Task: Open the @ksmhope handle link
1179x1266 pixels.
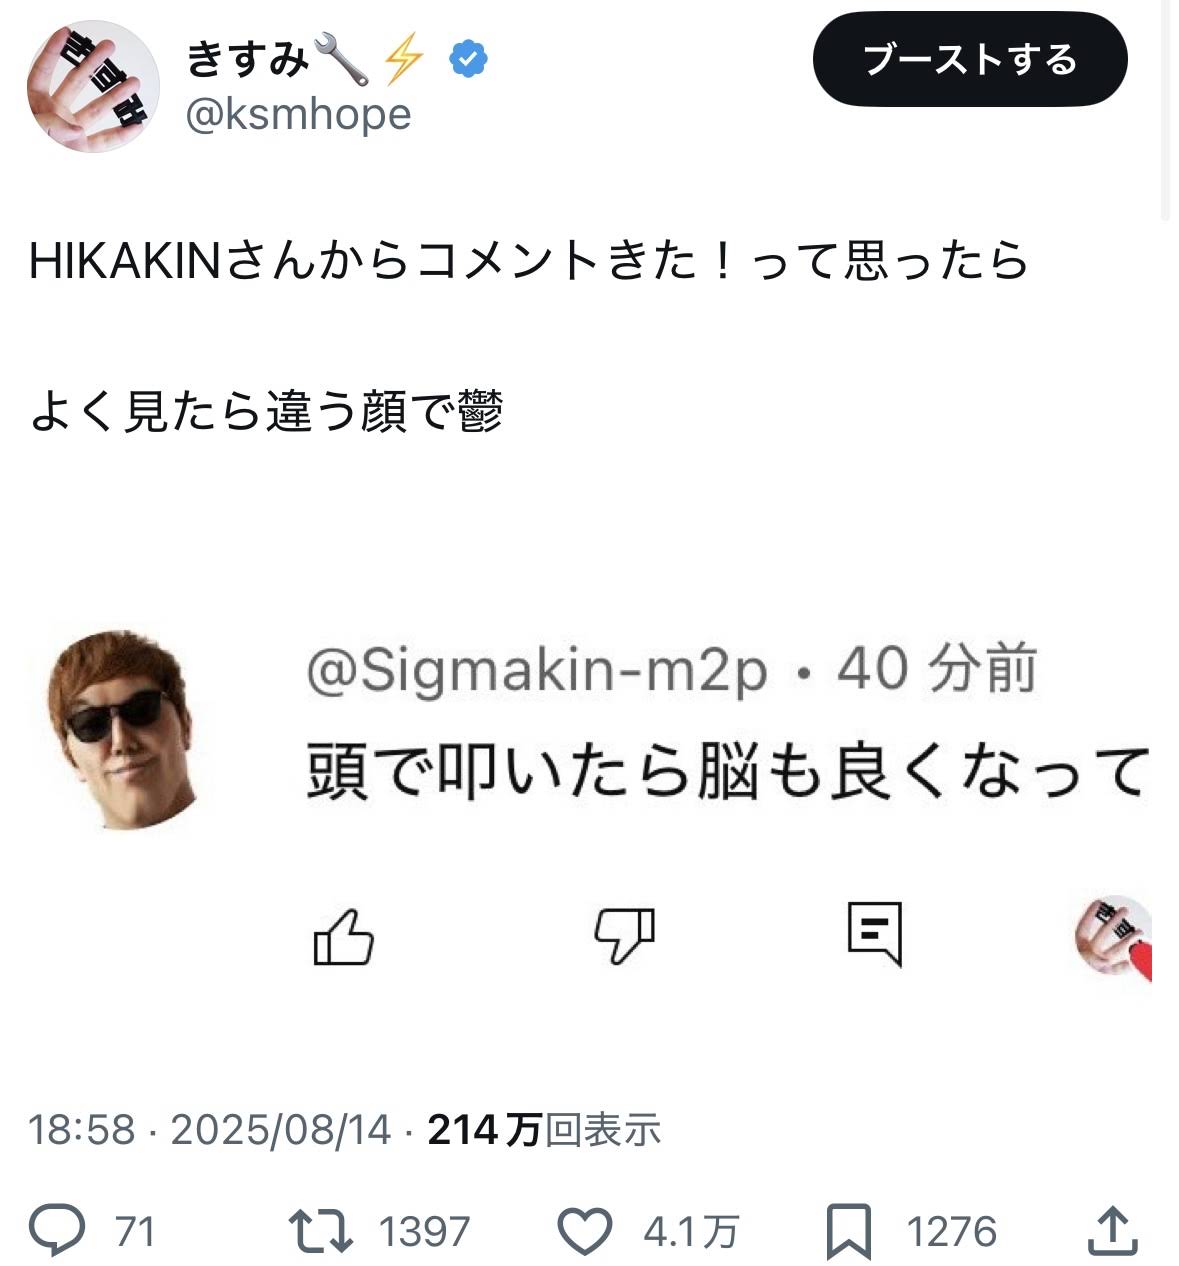Action: (298, 116)
